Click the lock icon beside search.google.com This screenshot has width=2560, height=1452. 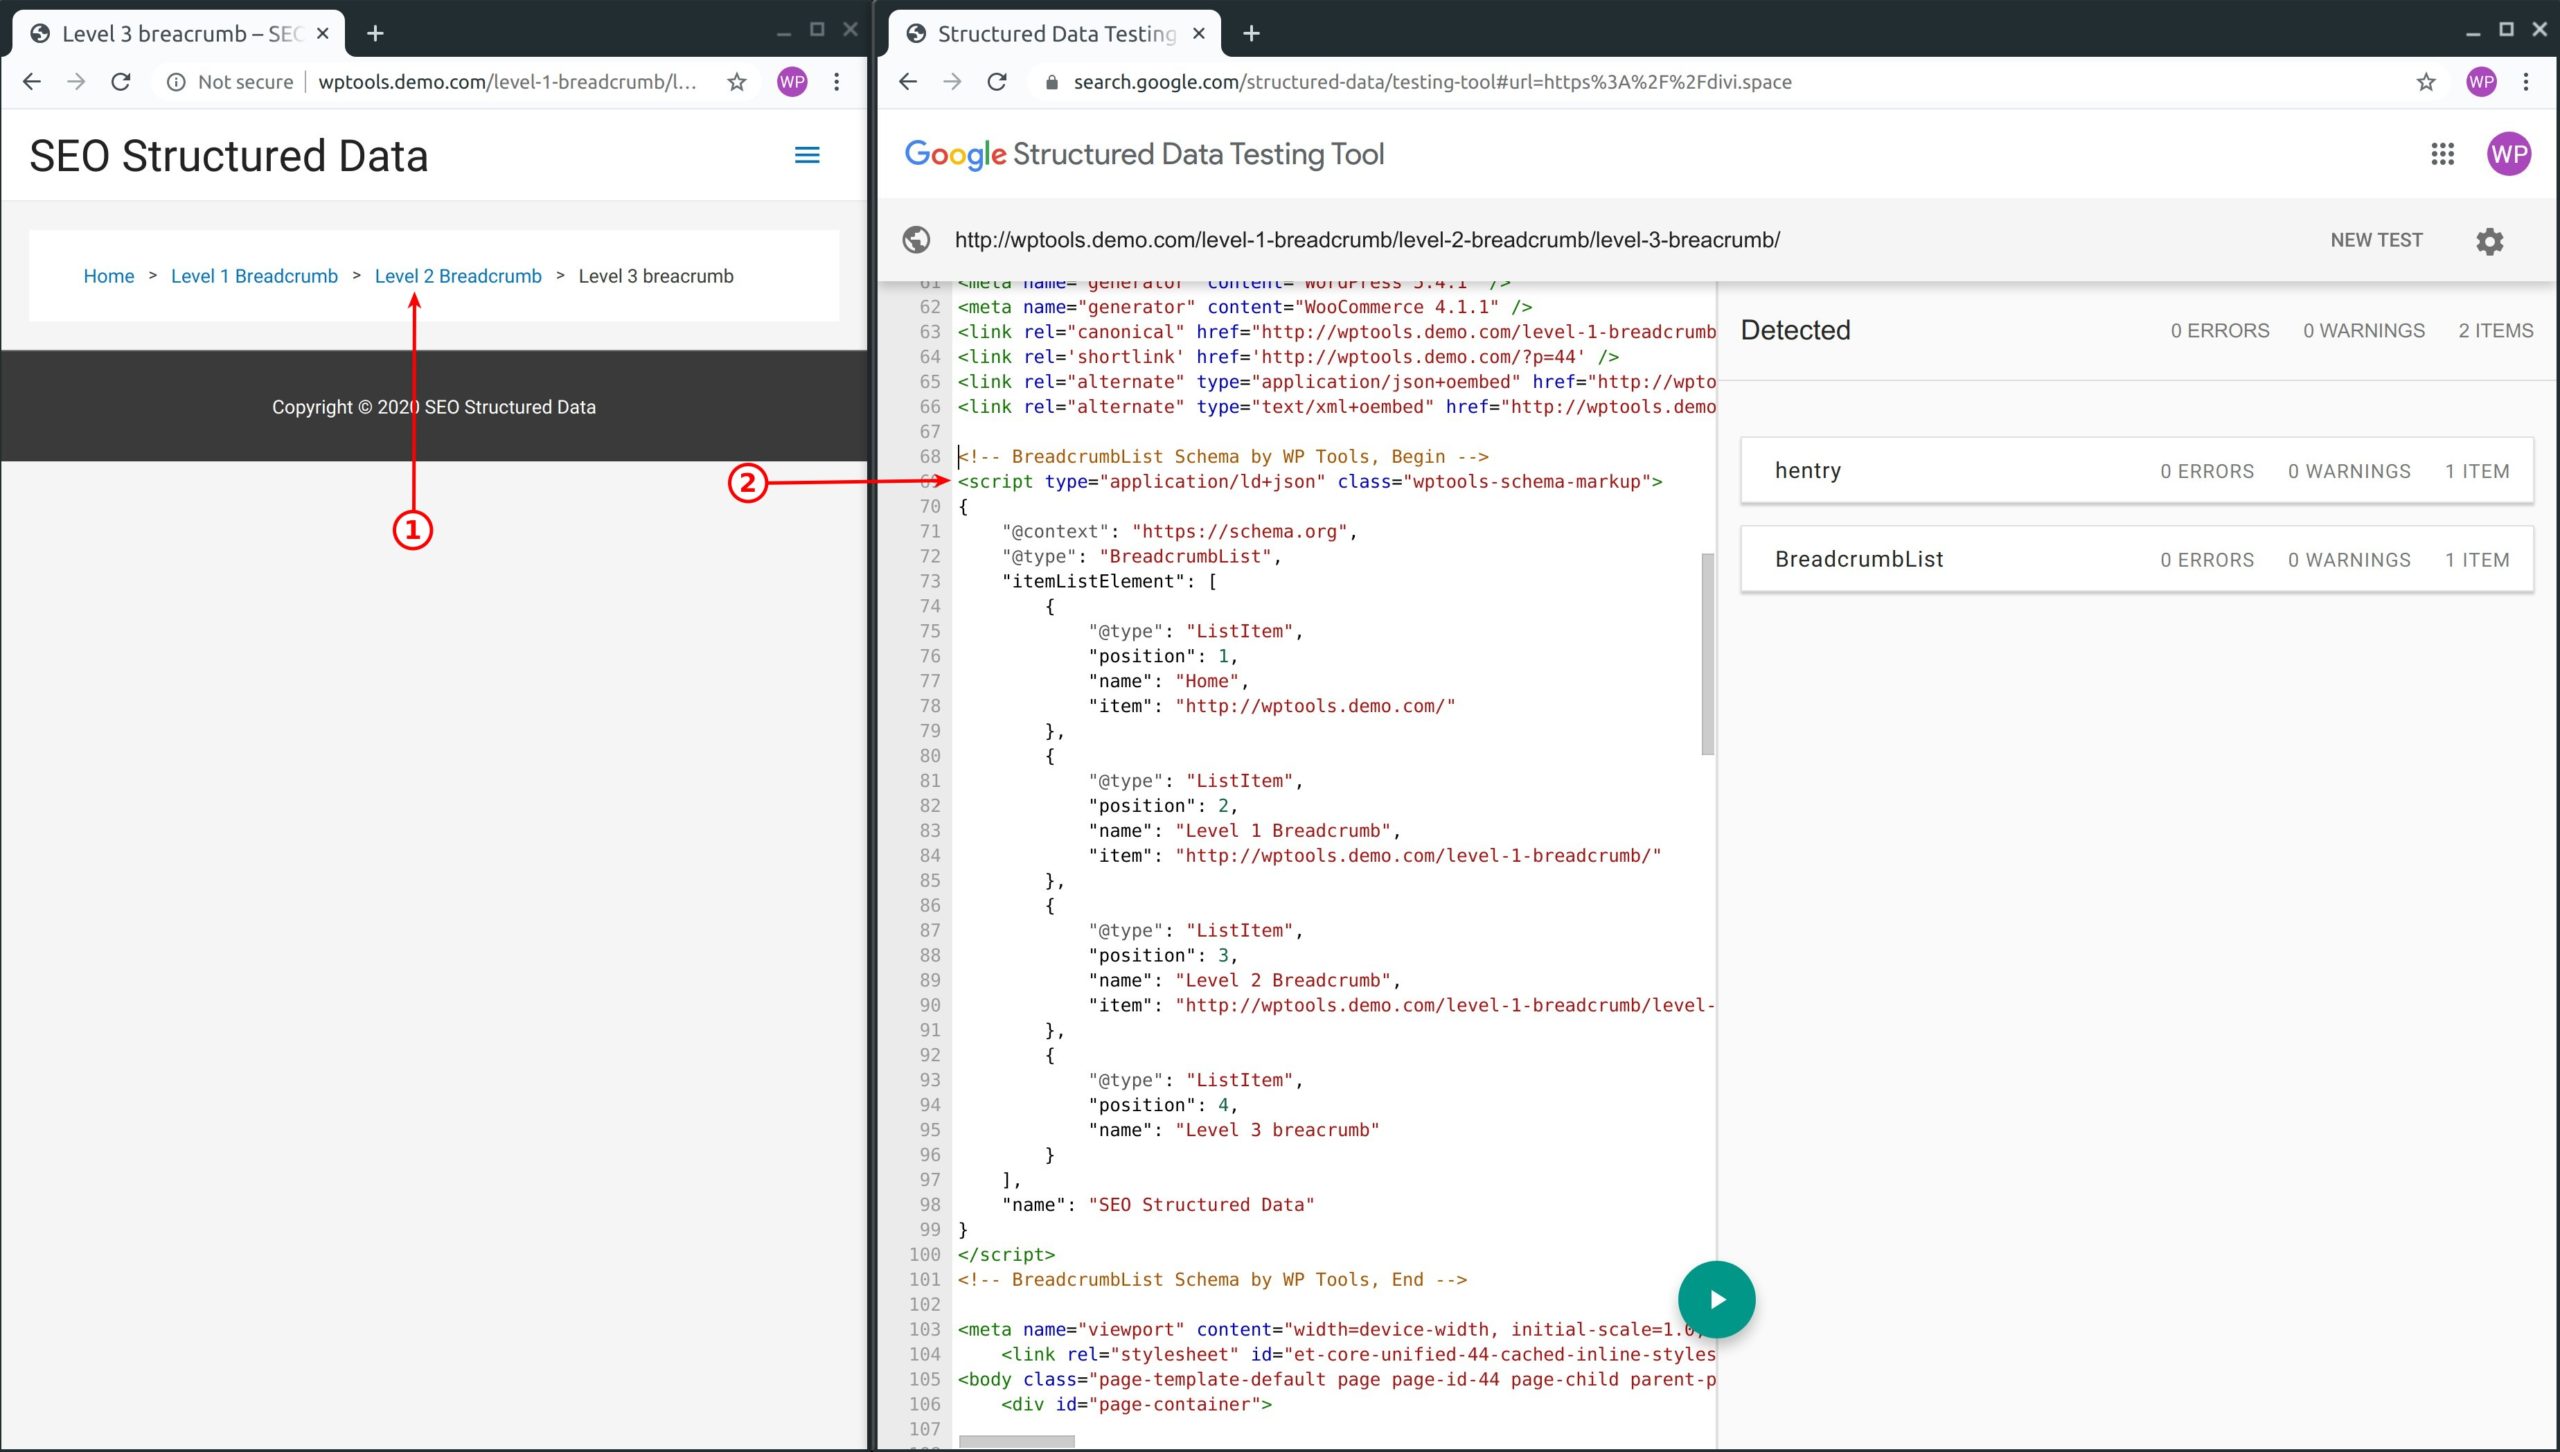tap(1051, 83)
